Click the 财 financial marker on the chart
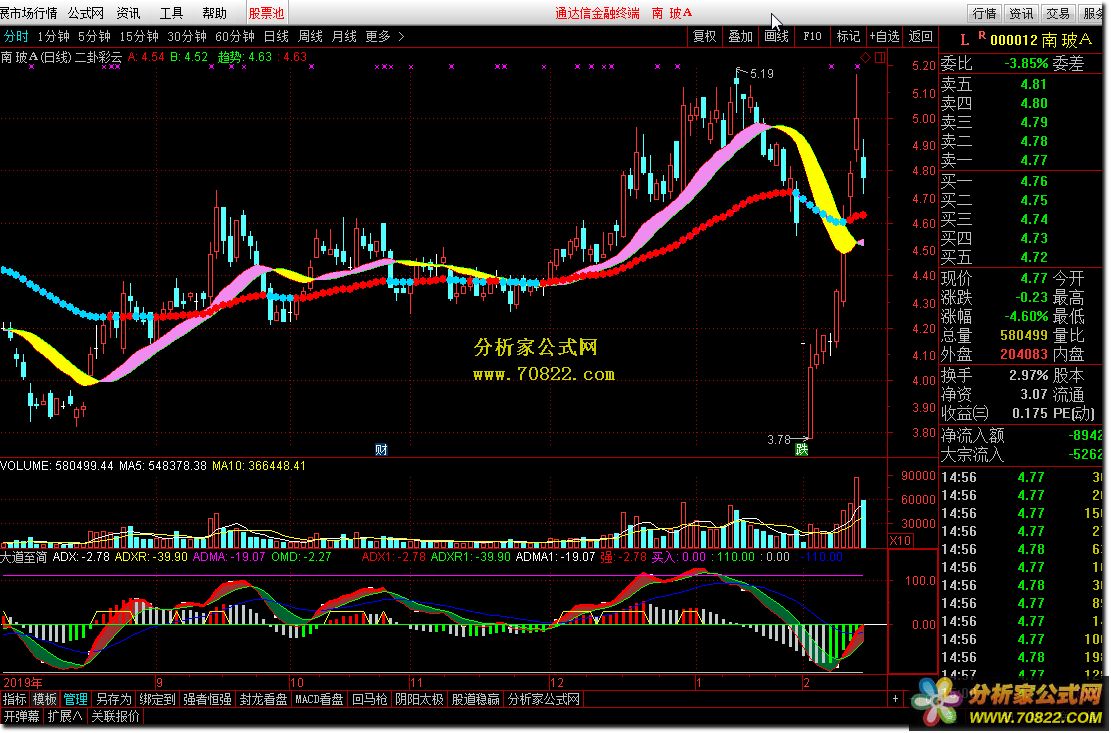Viewport: 1111px width, 733px height. point(381,449)
